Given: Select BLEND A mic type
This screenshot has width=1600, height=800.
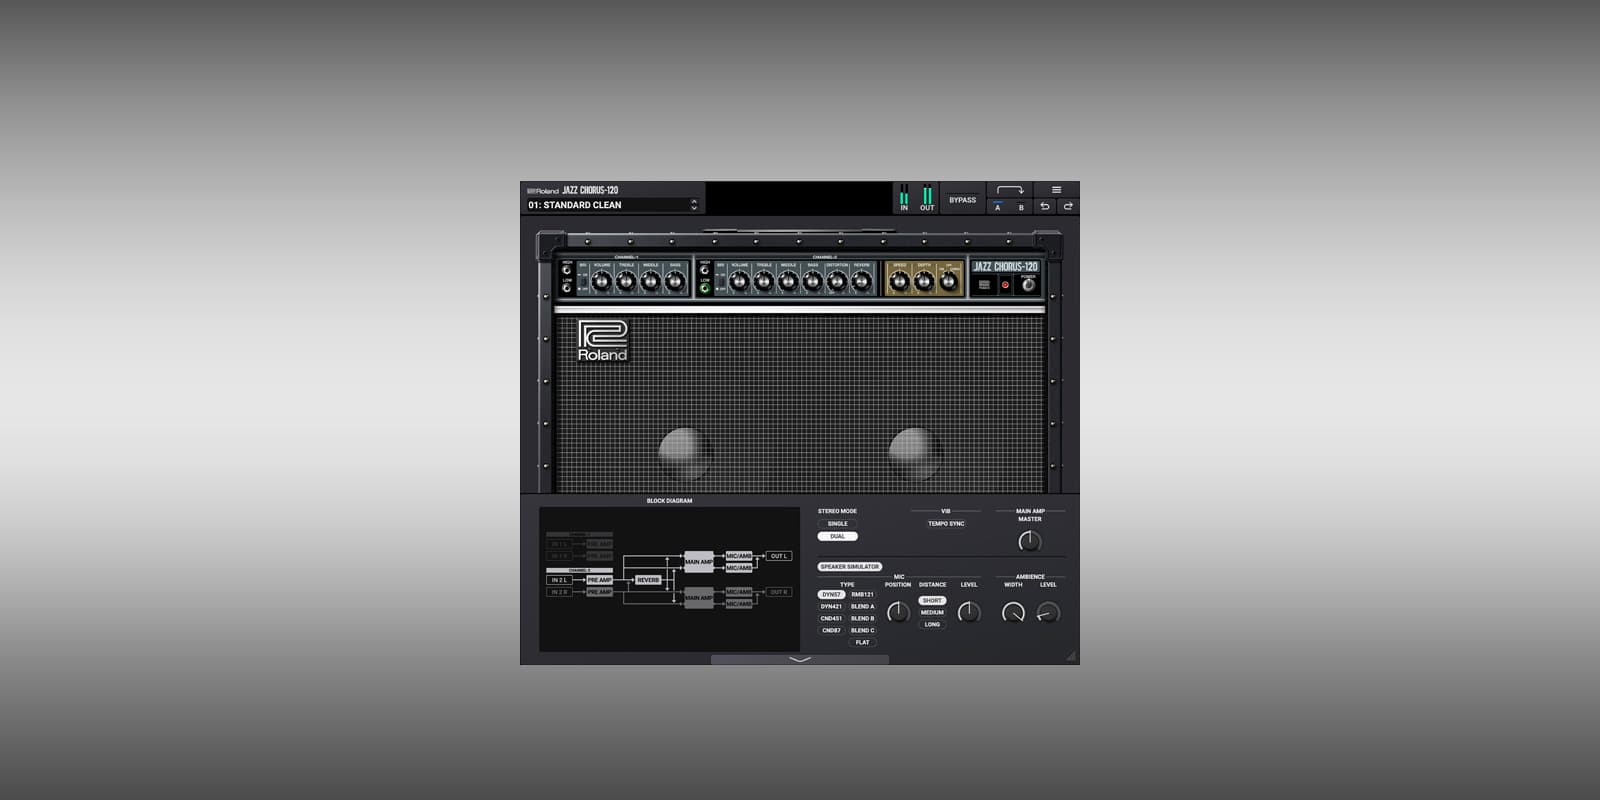Looking at the screenshot, I should pyautogui.click(x=862, y=606).
